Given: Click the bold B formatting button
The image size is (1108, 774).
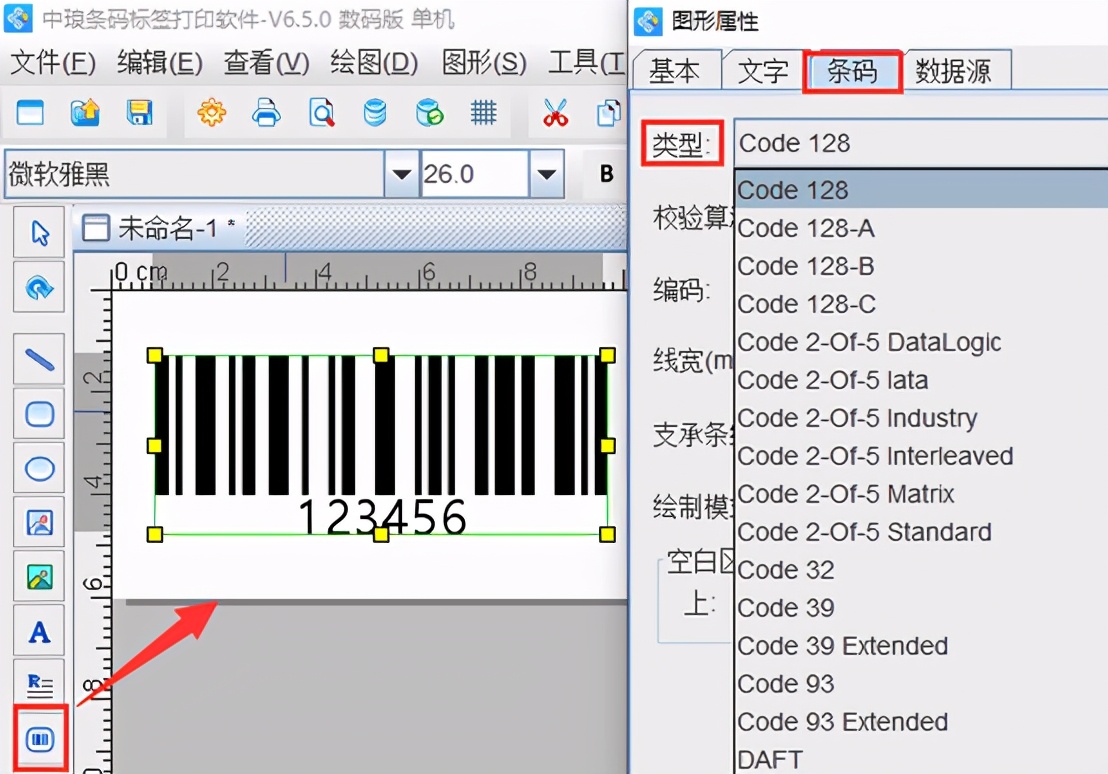Looking at the screenshot, I should tap(605, 173).
